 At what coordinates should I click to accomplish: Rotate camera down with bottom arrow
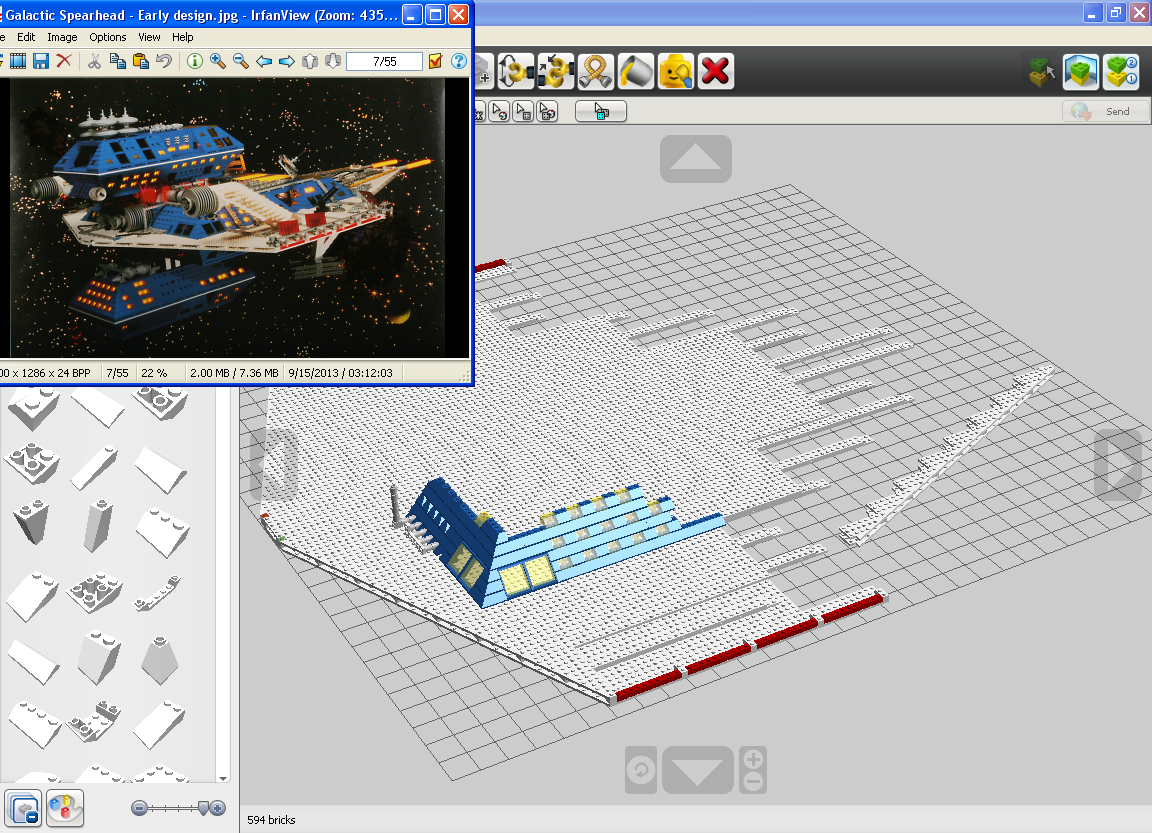(x=698, y=770)
